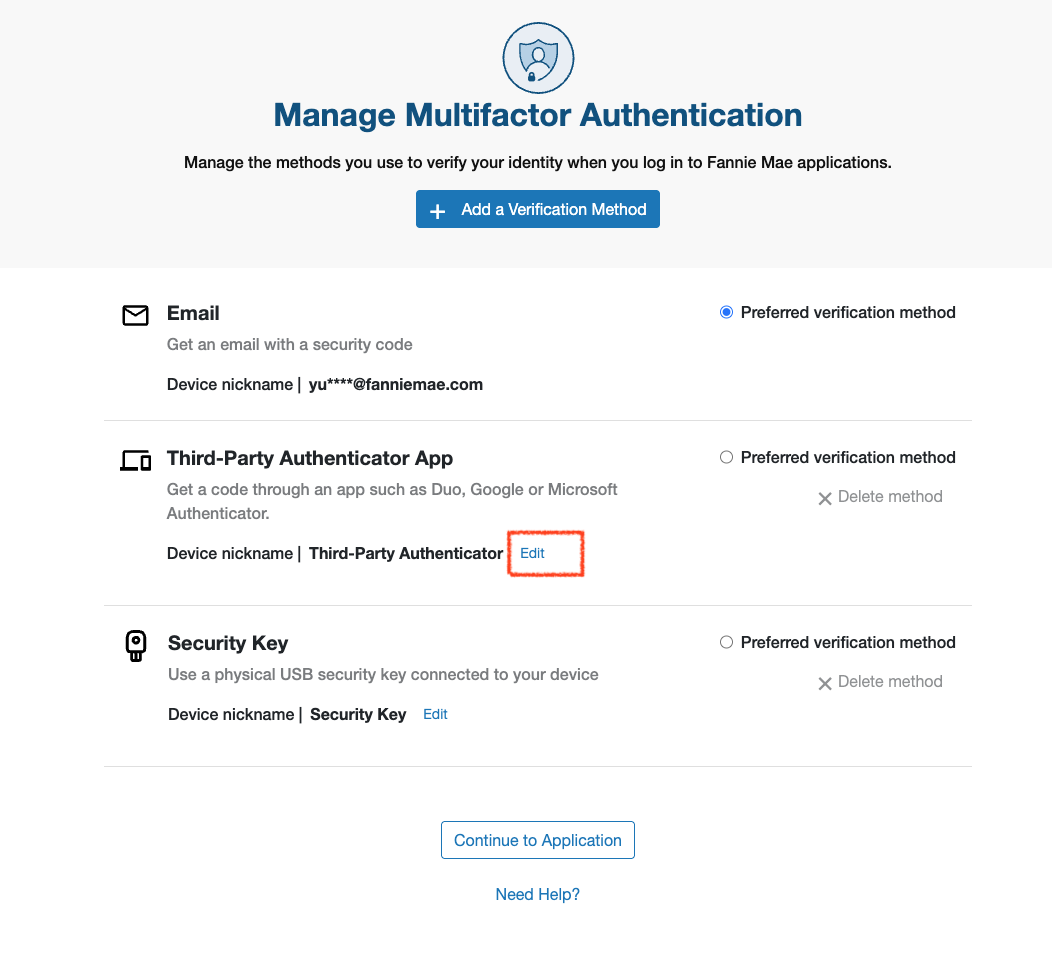Edit the Third-Party Authenticator device nickname
This screenshot has height=957, width=1052.
coord(532,553)
